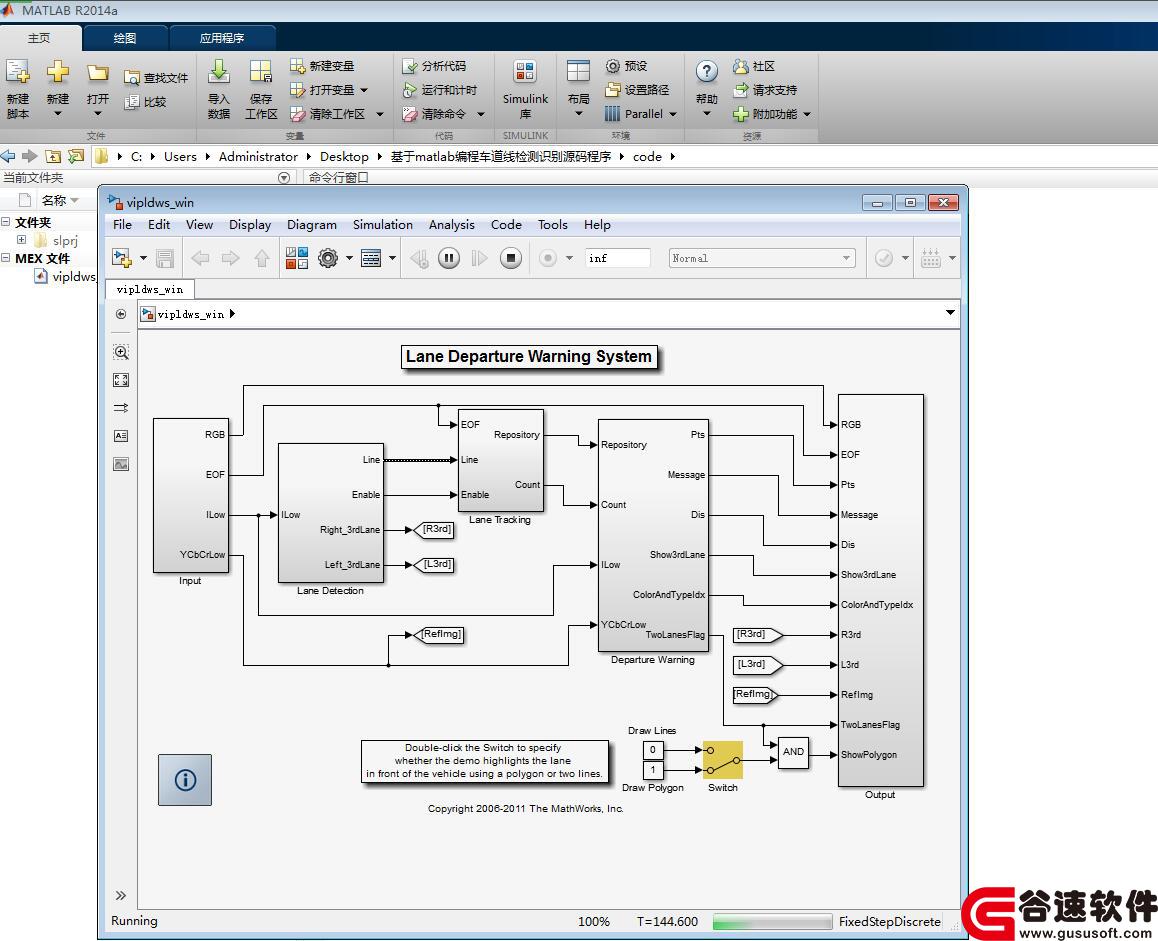Click Request Support (请求支持) icon
This screenshot has width=1158, height=941.
coord(741,89)
